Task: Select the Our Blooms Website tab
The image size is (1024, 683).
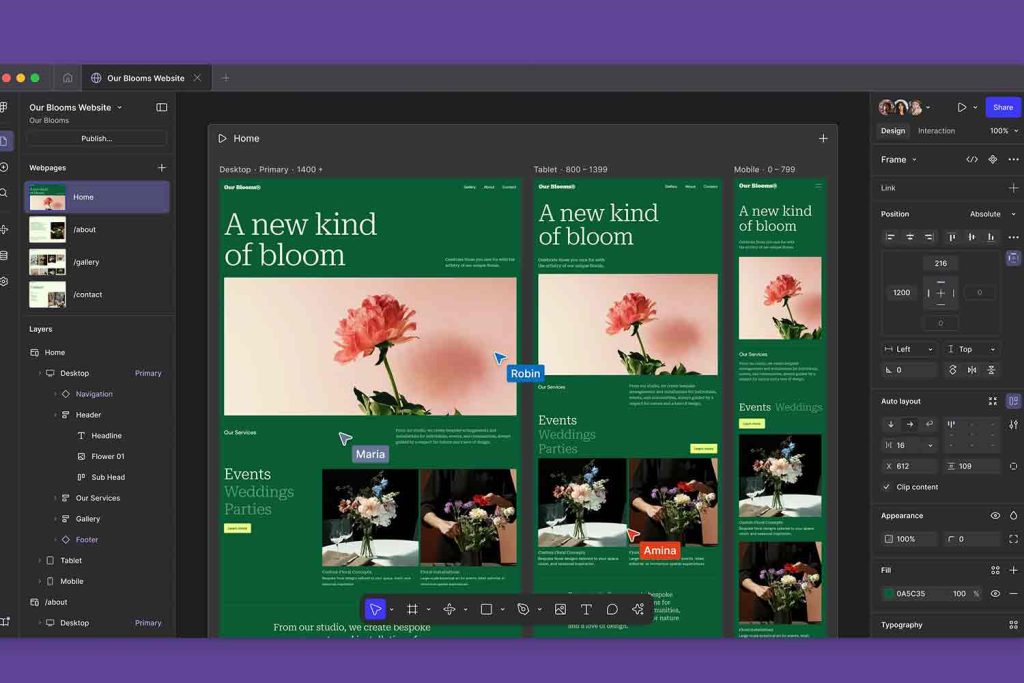Action: click(145, 78)
